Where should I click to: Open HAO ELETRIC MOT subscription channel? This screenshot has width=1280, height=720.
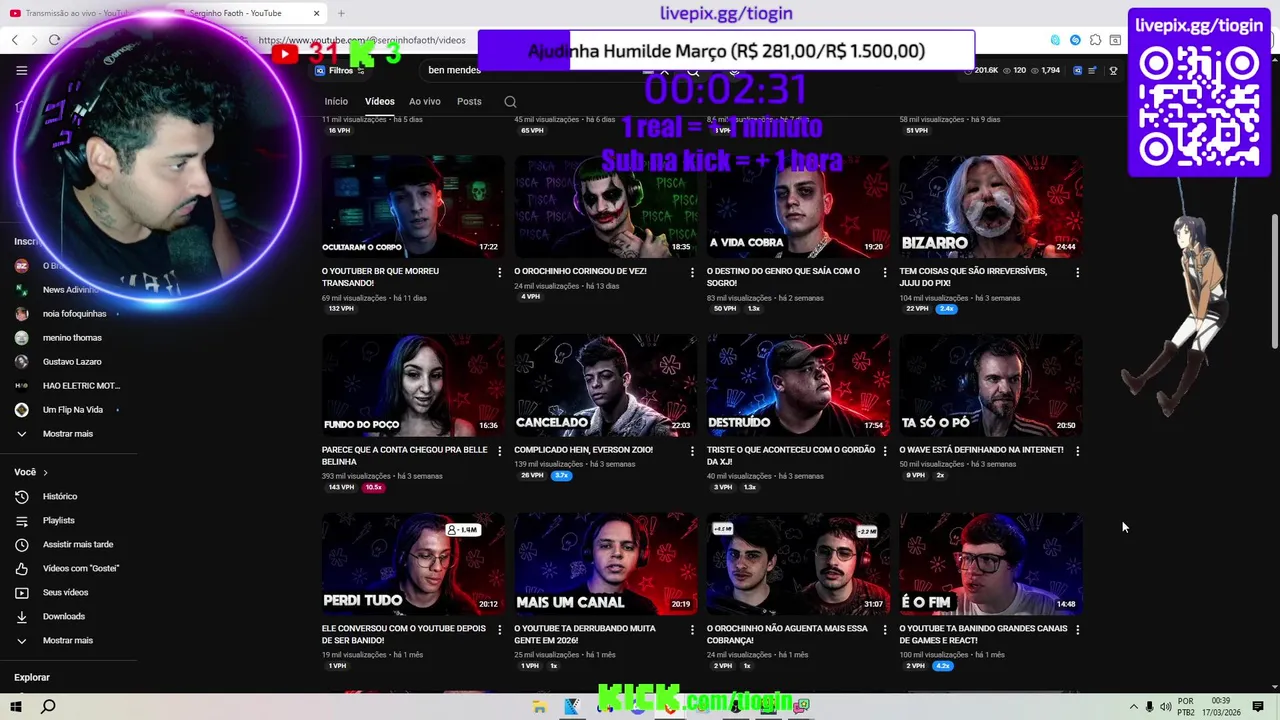[x=80, y=386]
